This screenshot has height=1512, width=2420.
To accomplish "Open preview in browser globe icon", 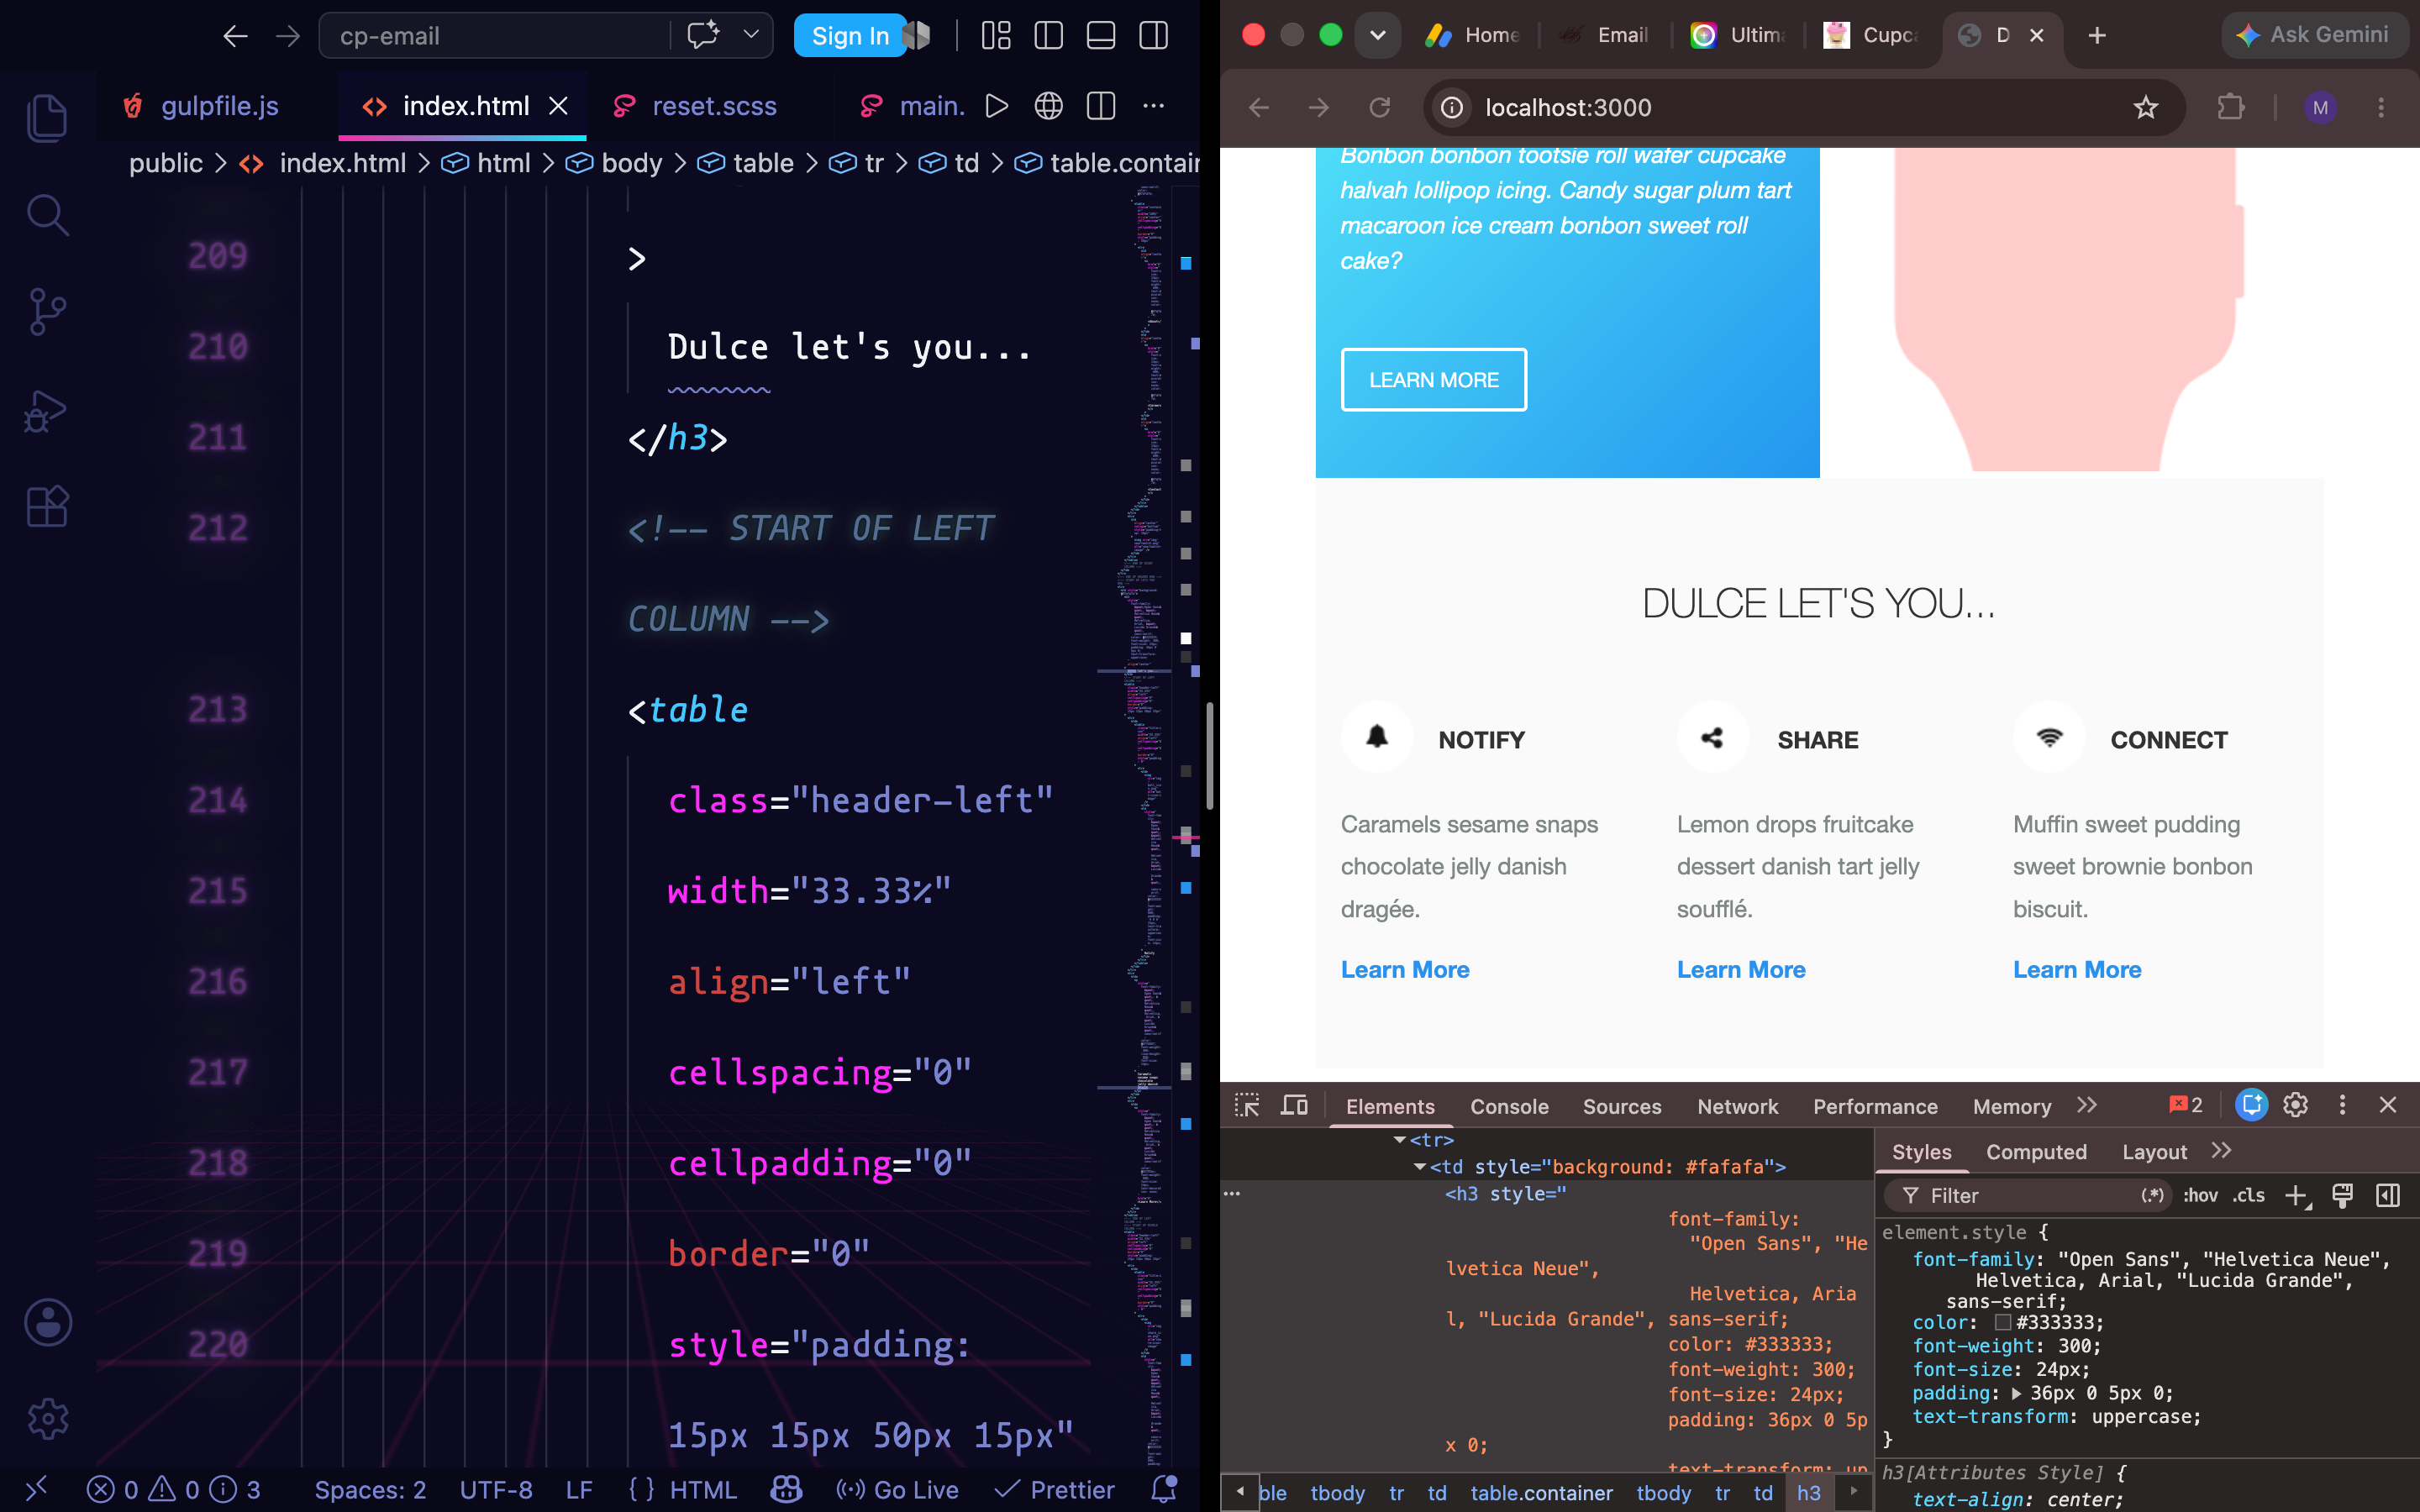I will (x=1048, y=105).
